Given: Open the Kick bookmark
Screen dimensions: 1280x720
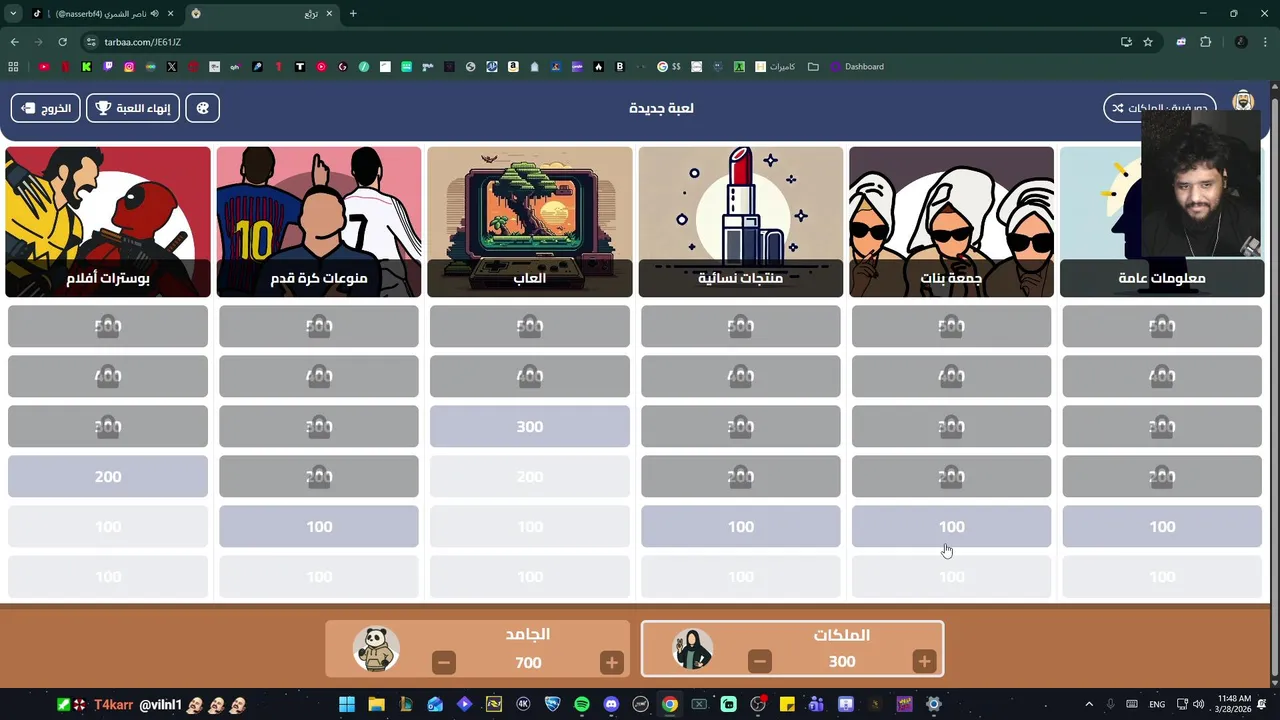Looking at the screenshot, I should (x=87, y=67).
